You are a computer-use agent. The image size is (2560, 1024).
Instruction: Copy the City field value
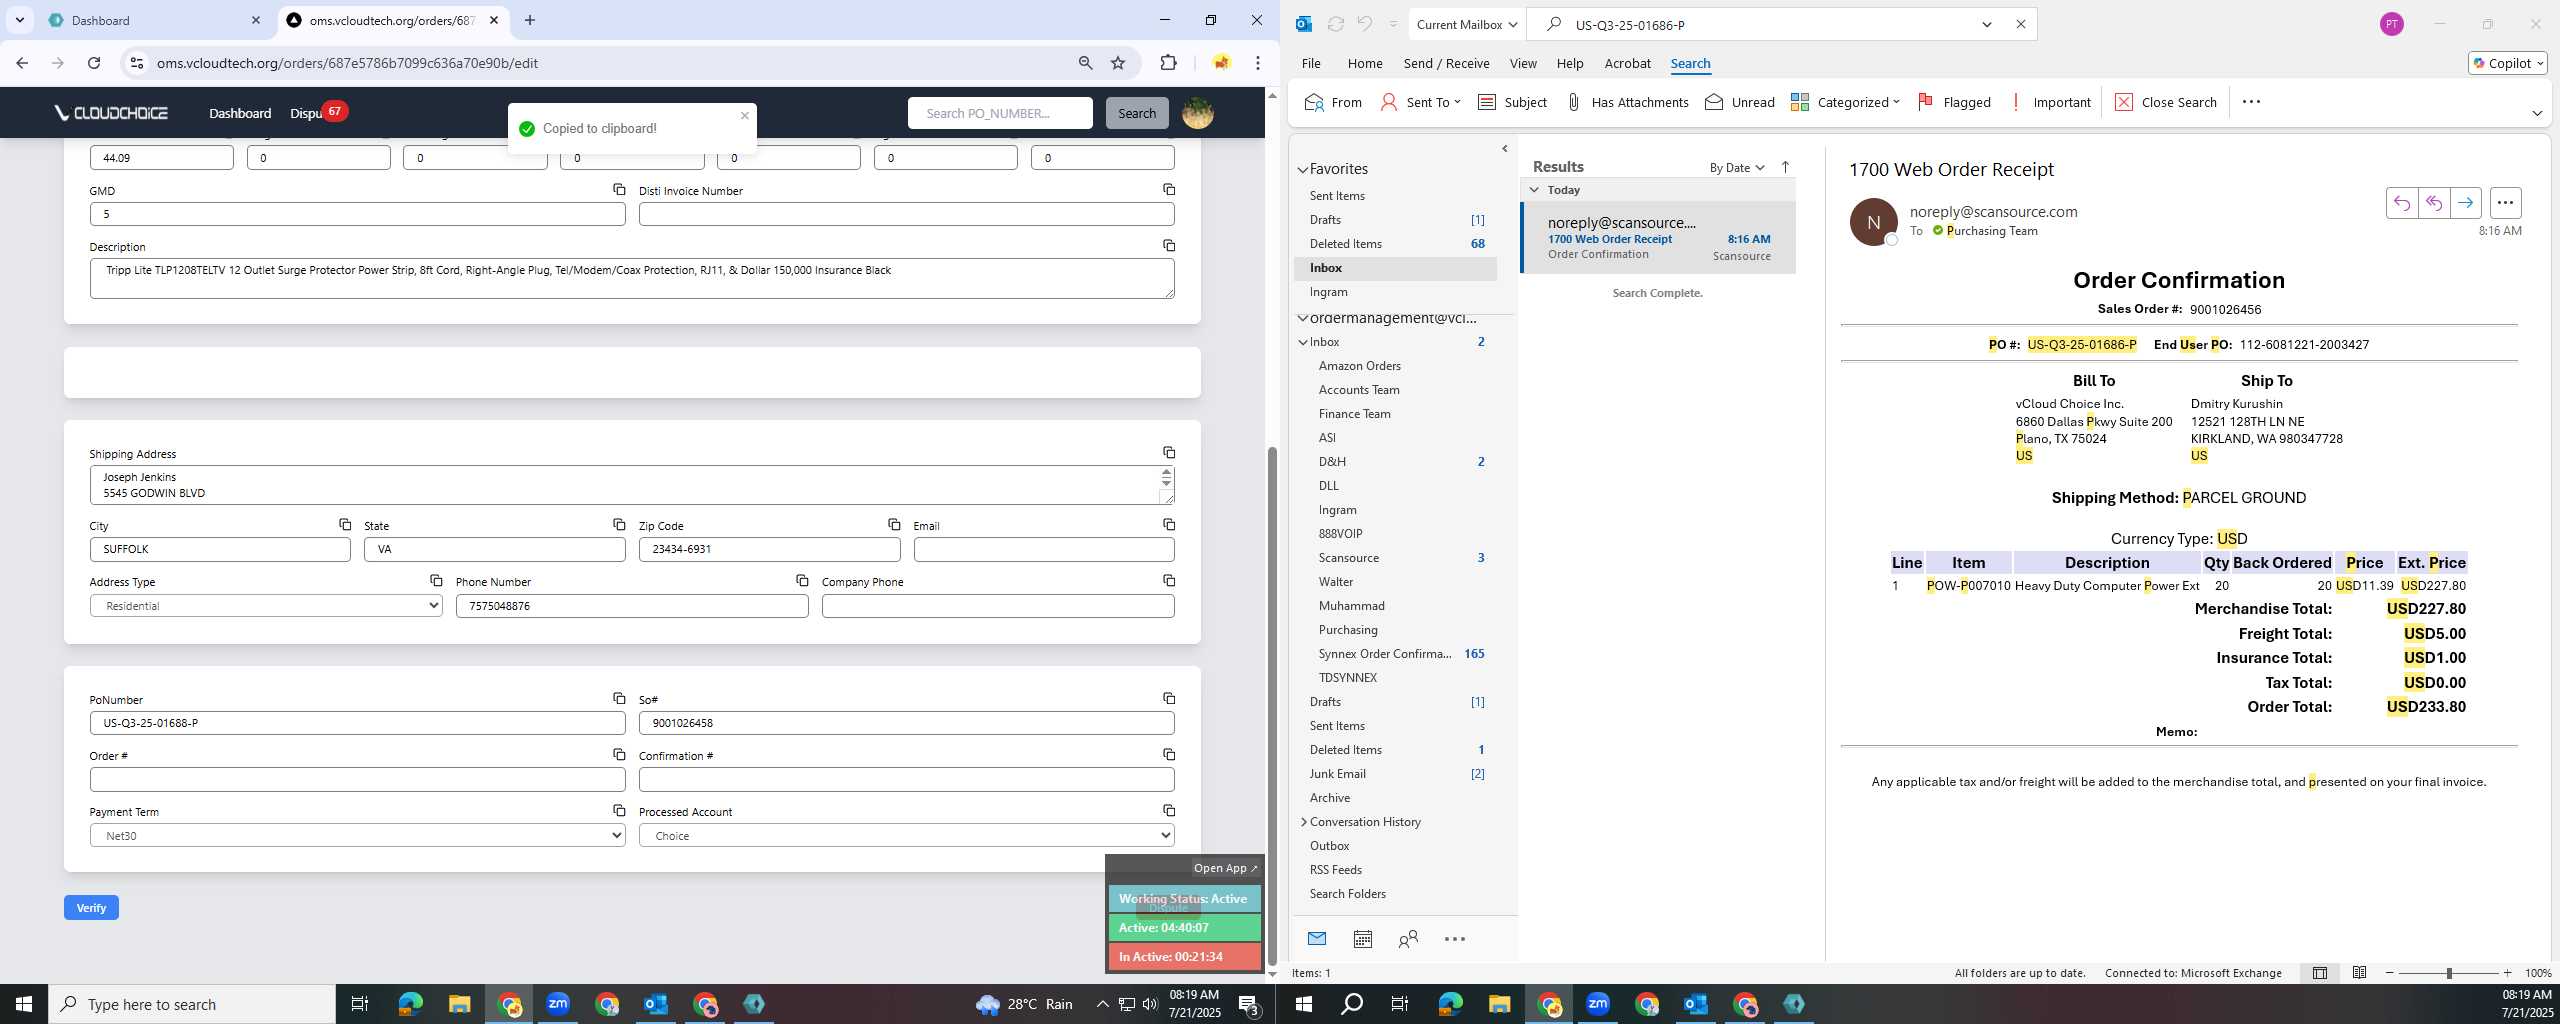pos(344,524)
